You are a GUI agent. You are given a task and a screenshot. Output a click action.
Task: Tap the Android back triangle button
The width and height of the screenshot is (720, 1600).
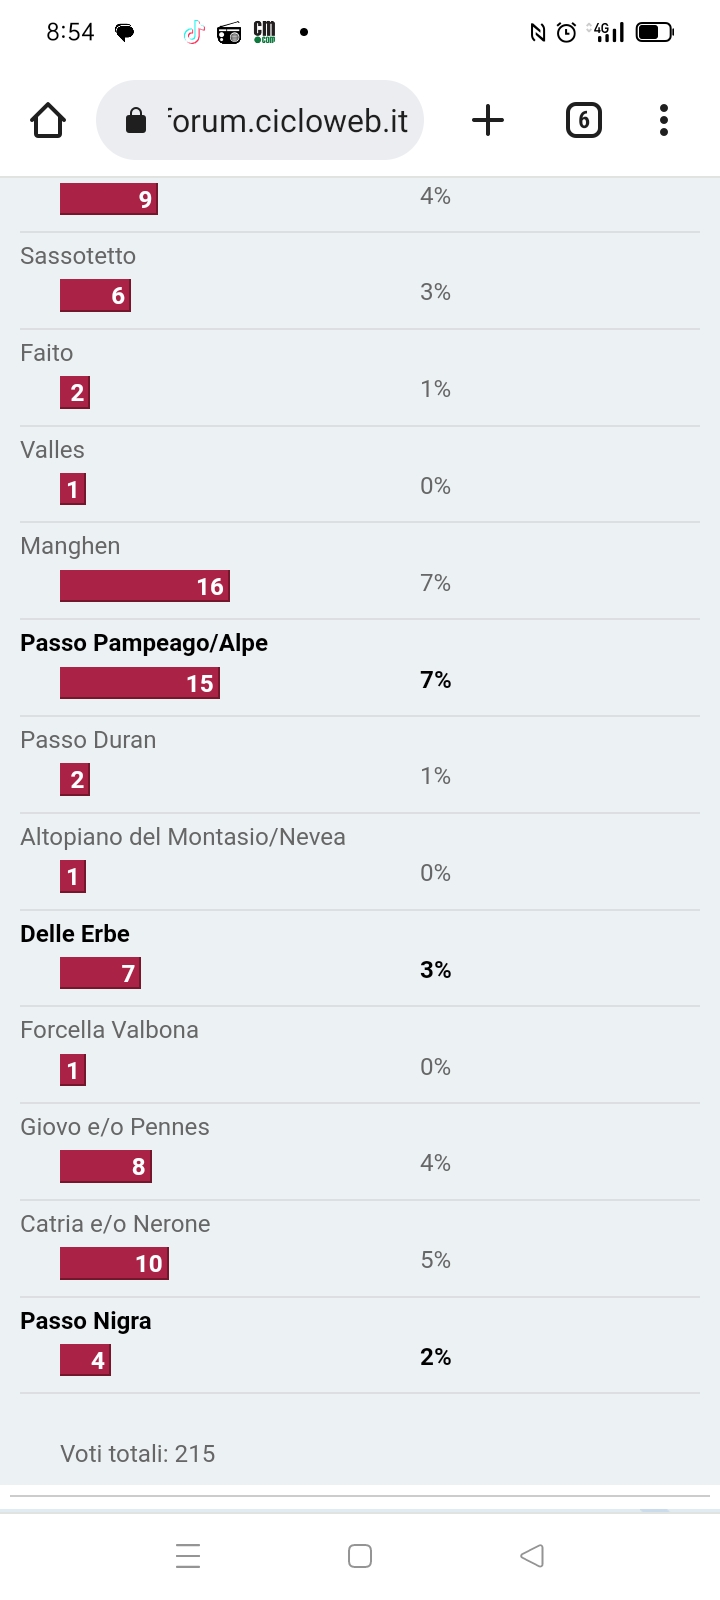(x=532, y=1556)
